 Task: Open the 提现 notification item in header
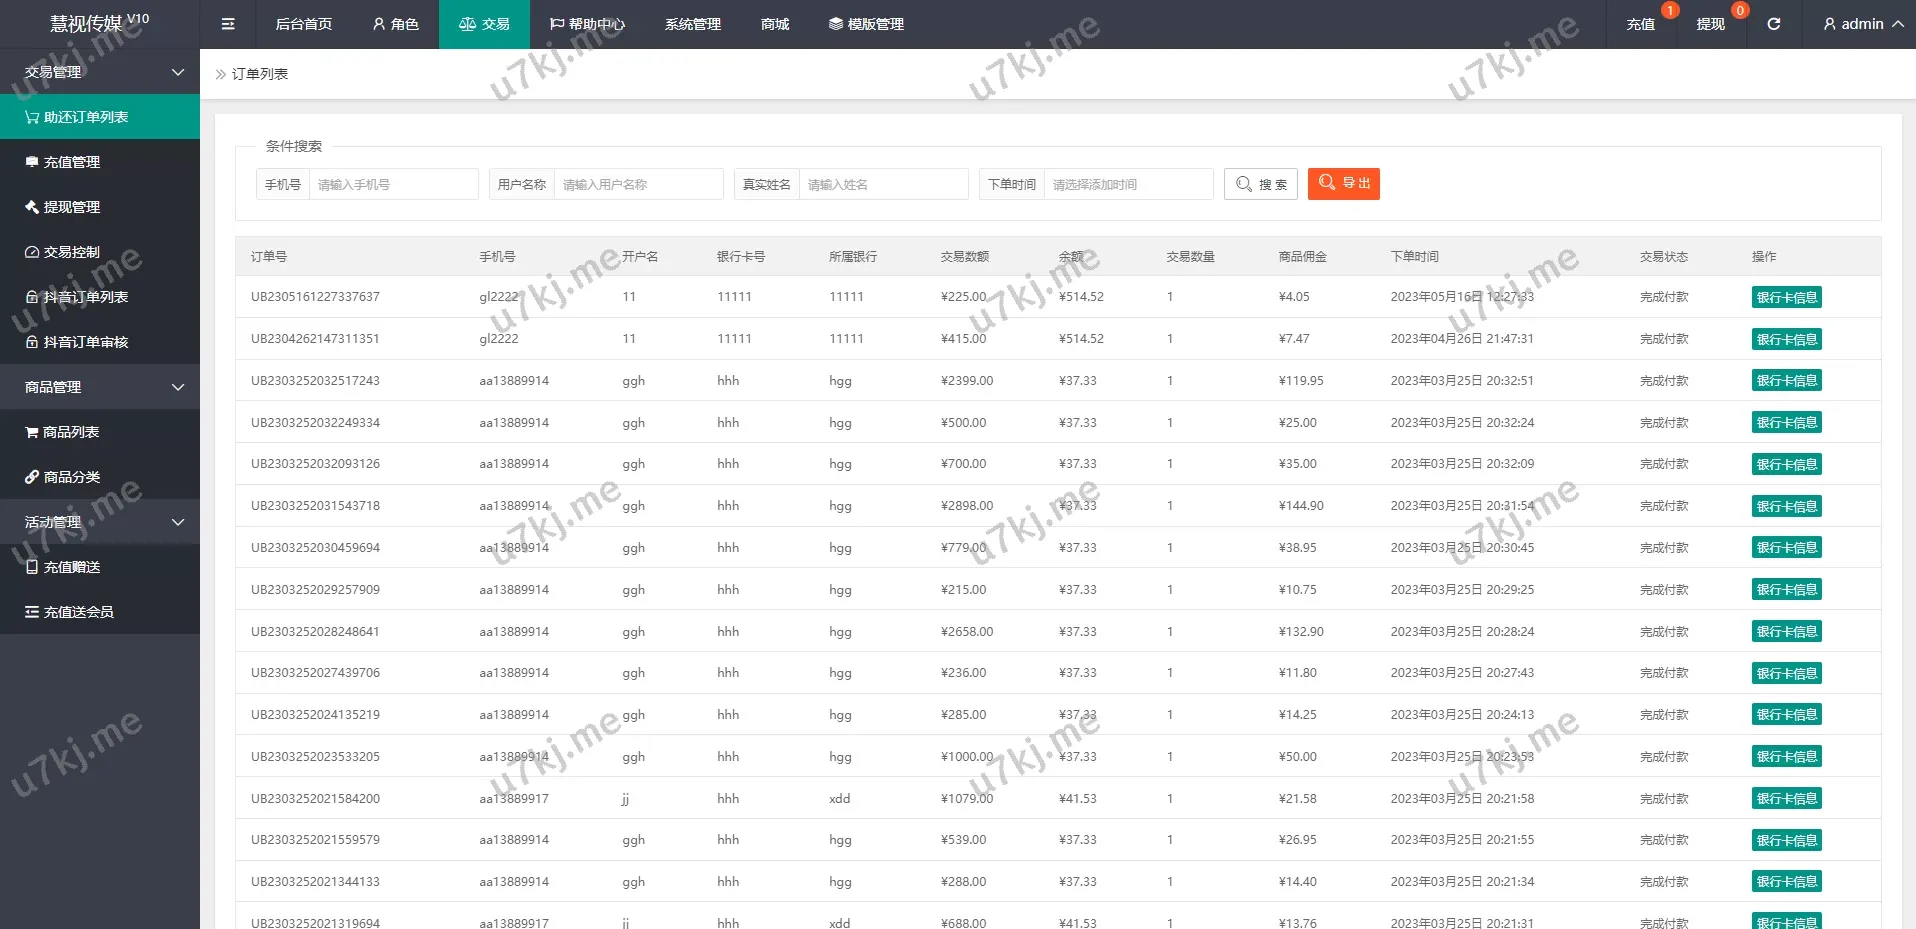tap(1710, 24)
